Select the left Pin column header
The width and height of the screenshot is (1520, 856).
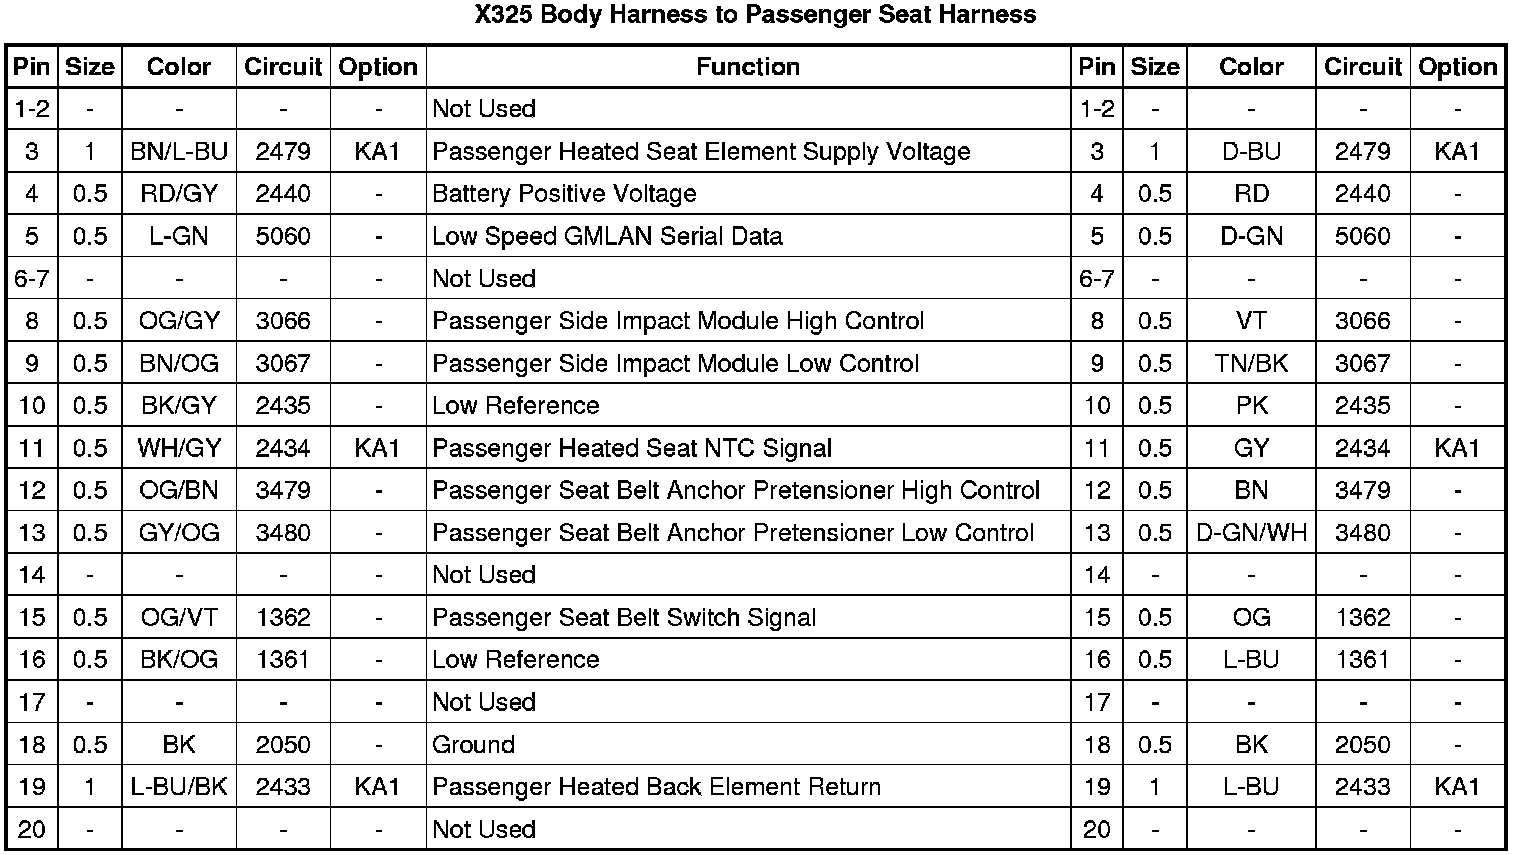32,67
